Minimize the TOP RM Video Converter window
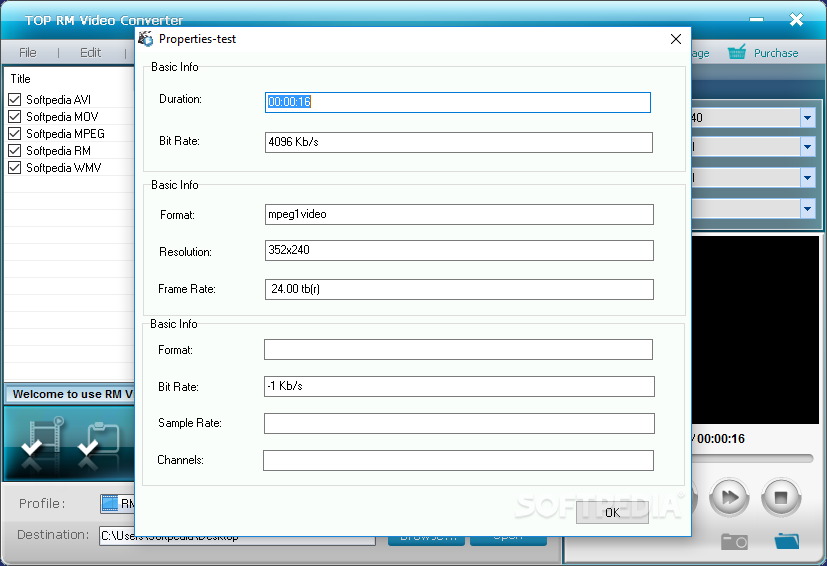 click(756, 20)
